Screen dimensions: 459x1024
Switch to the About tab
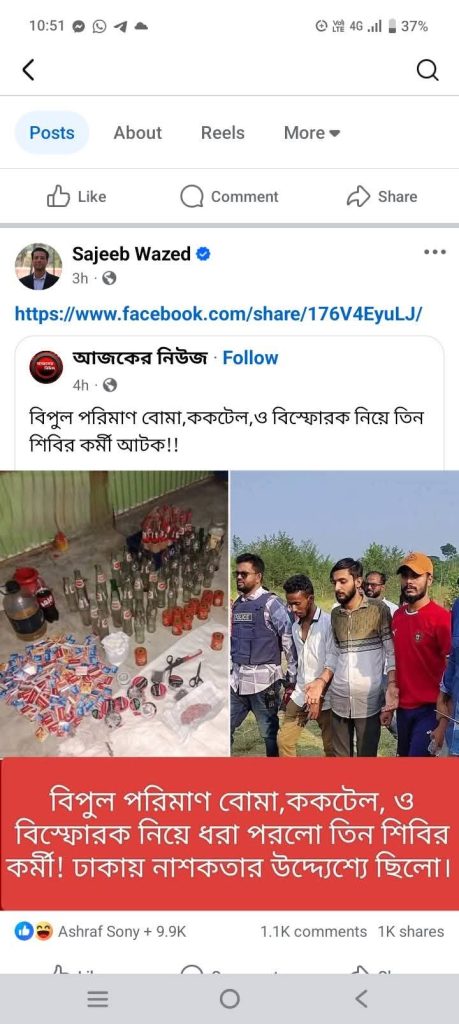click(x=138, y=133)
